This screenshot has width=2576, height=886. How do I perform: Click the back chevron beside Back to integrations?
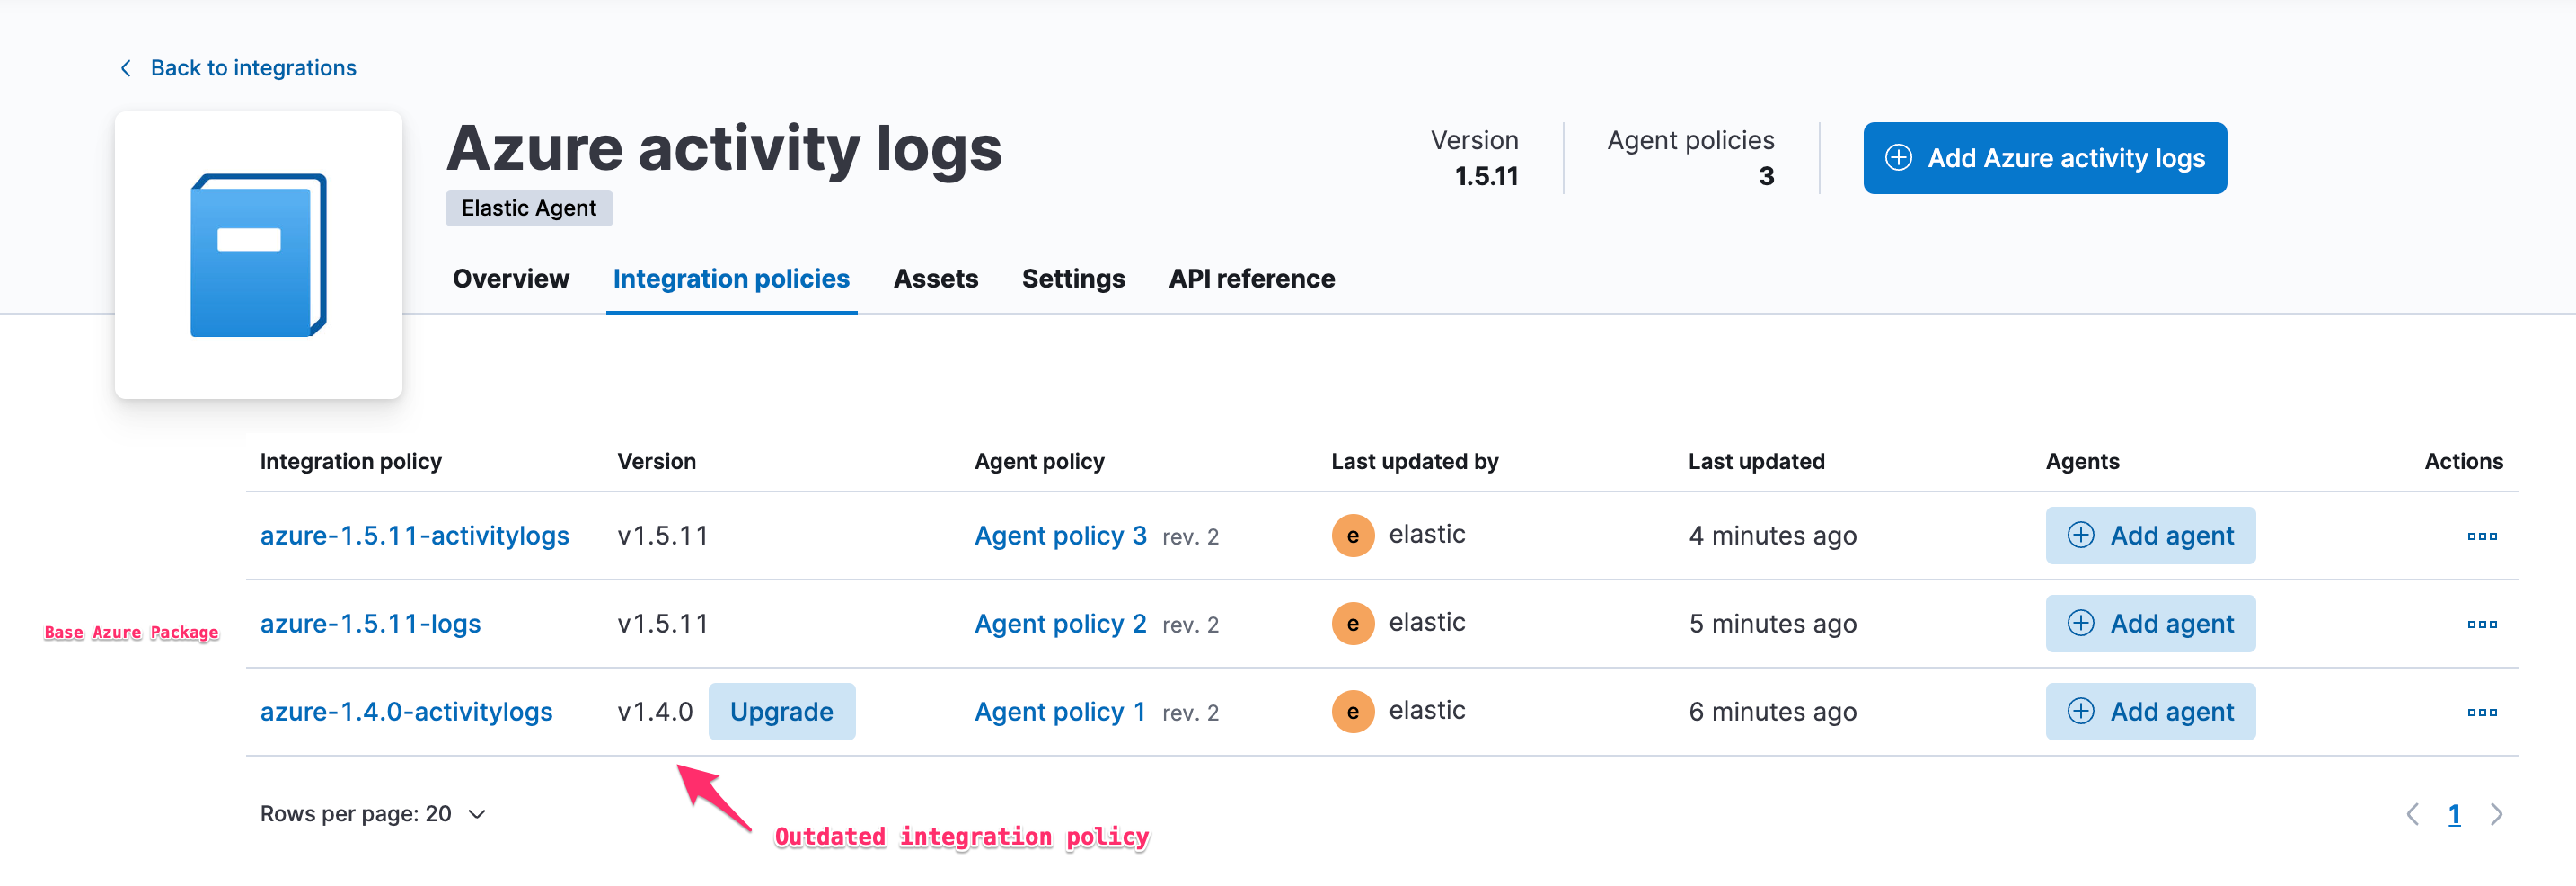125,67
